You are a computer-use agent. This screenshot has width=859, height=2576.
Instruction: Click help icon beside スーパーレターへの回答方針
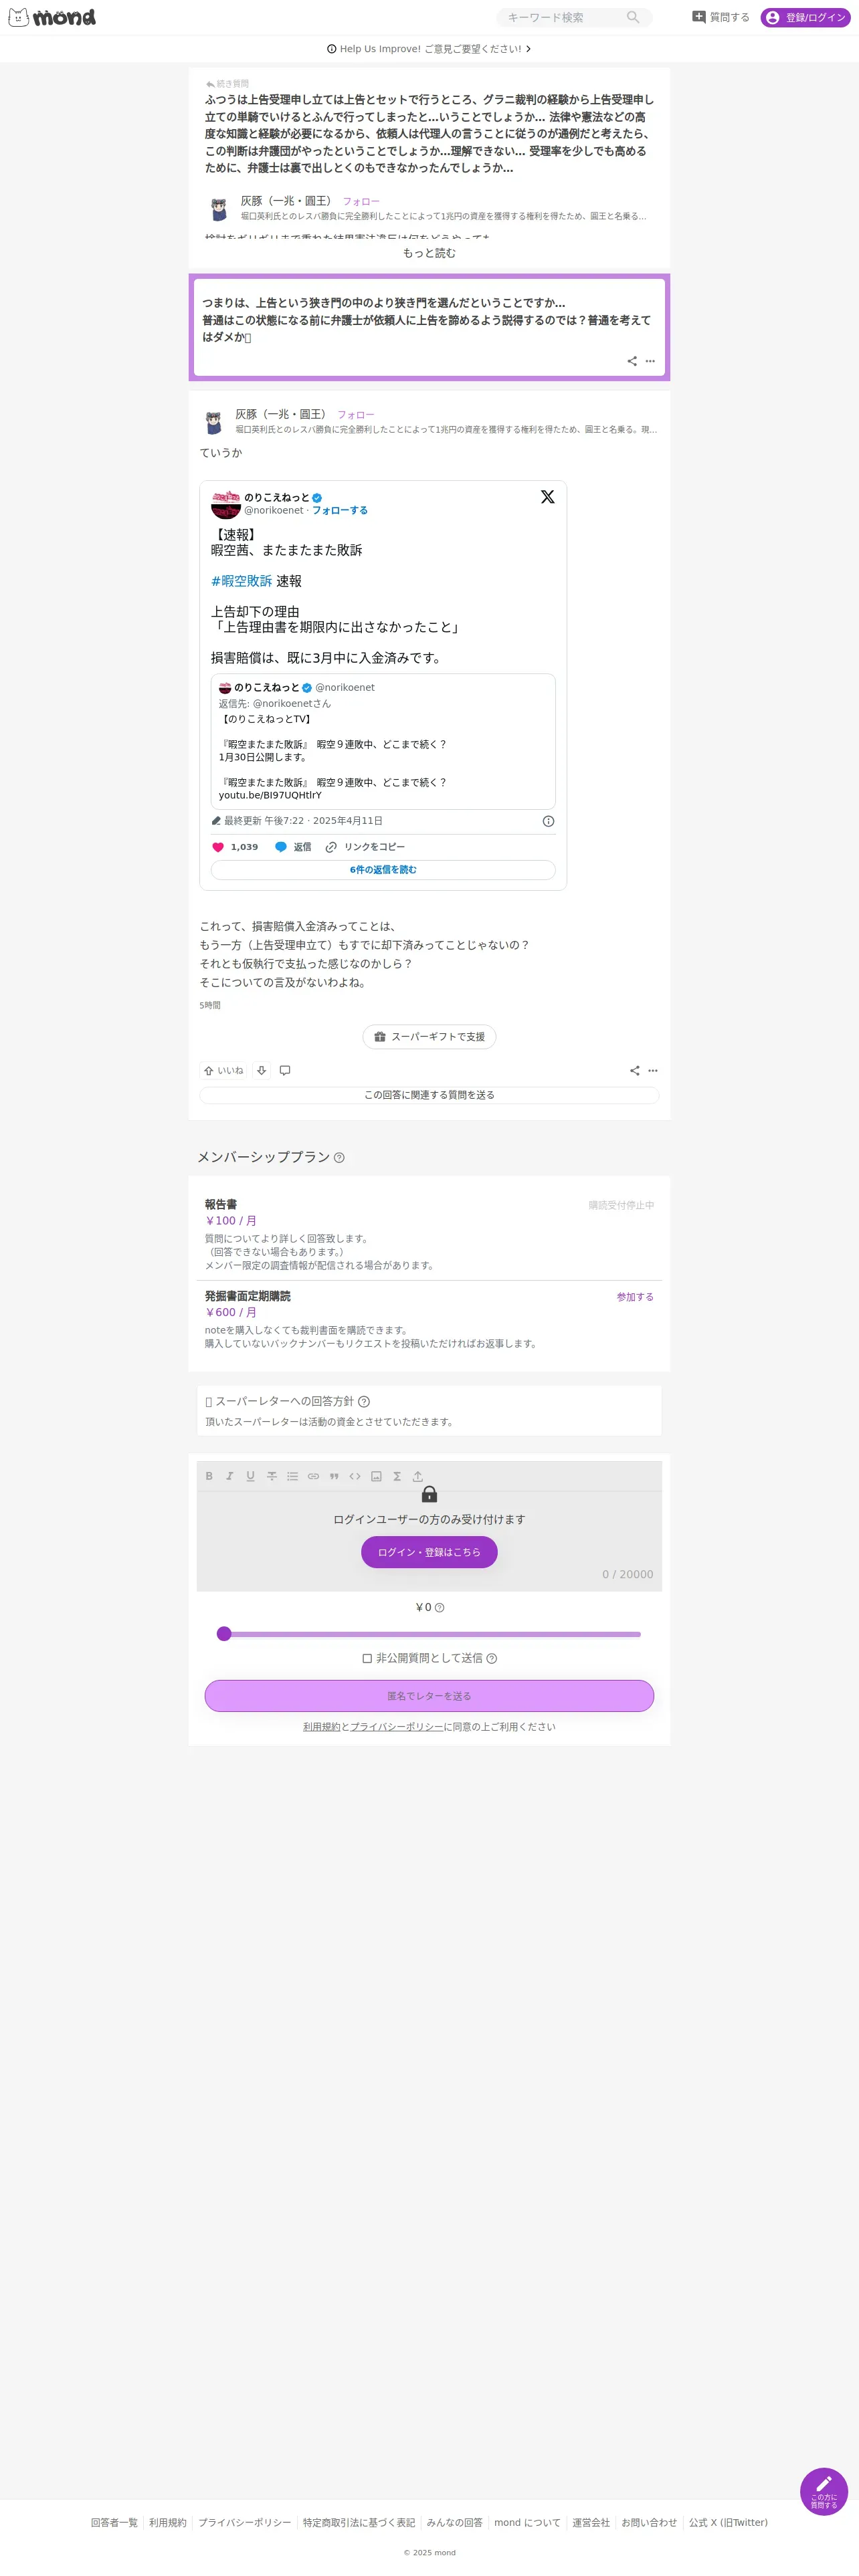point(364,1402)
